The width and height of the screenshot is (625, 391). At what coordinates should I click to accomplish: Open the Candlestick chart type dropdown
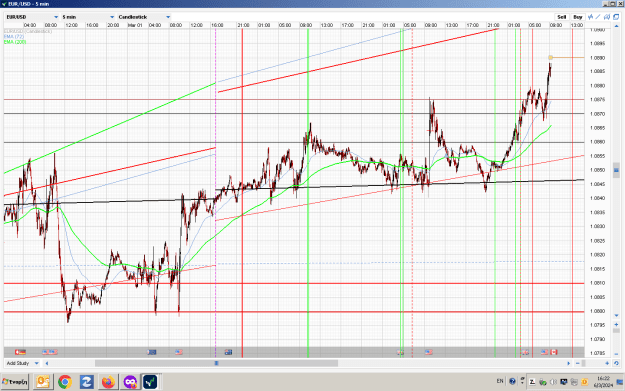144,17
